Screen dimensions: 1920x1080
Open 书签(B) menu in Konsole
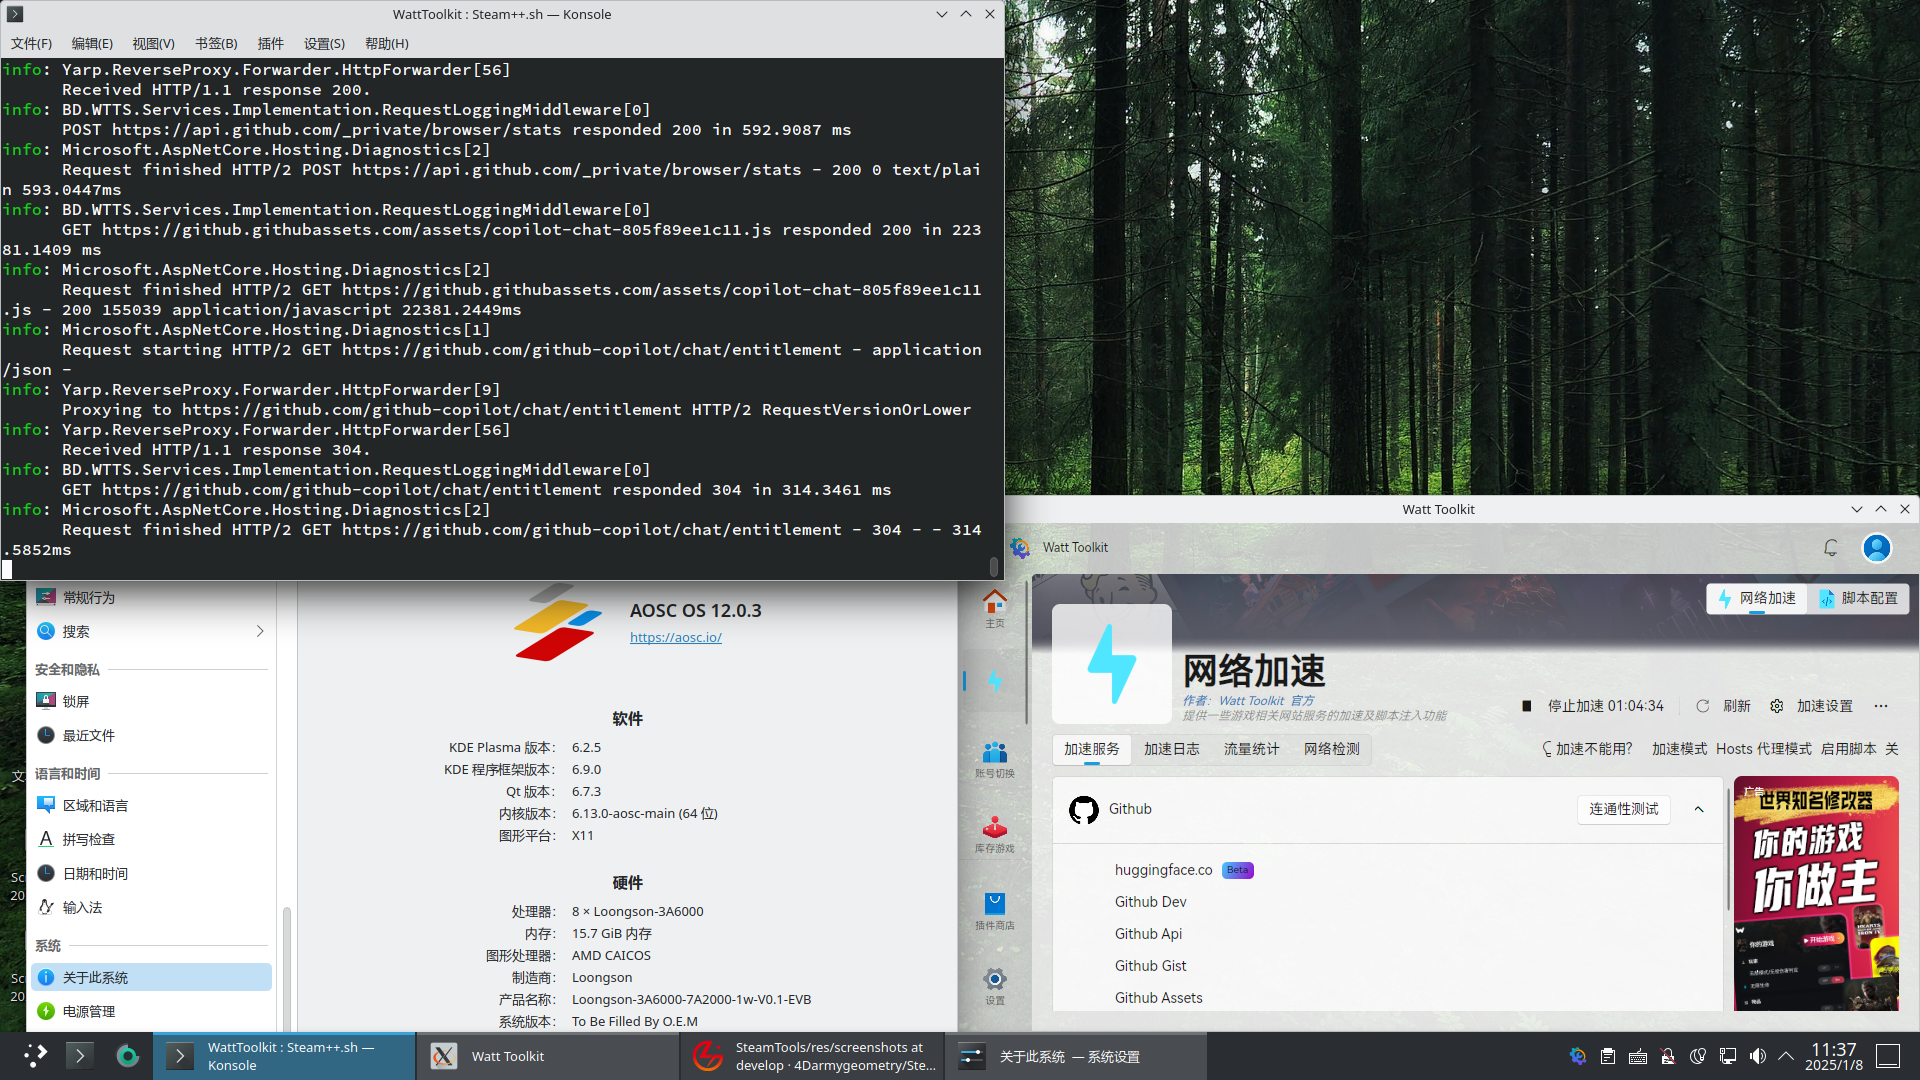(x=216, y=43)
